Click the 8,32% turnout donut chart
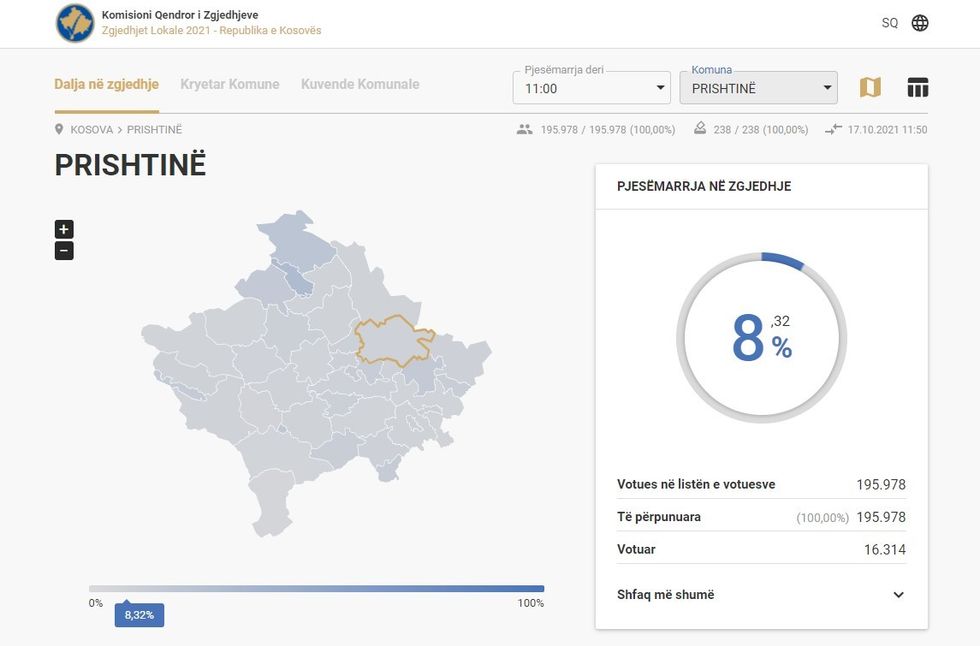Image resolution: width=980 pixels, height=646 pixels. tap(761, 337)
